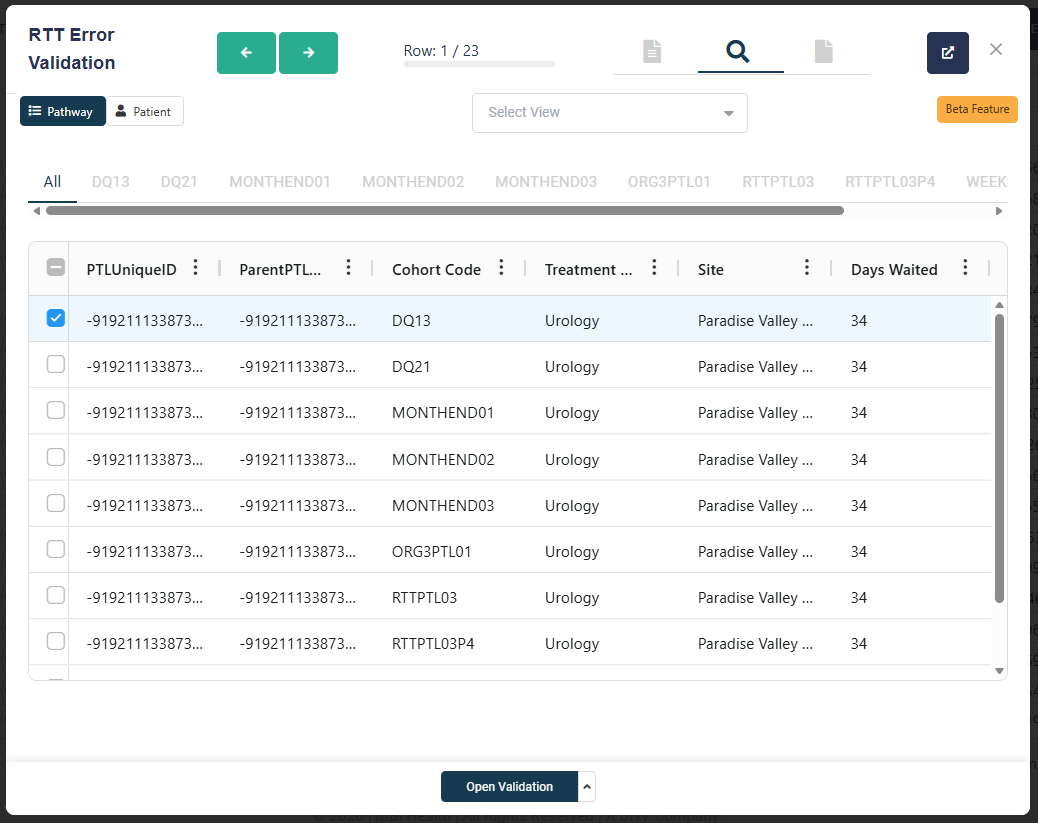Viewport: 1038px width, 823px height.
Task: Click the open-in-new-window icon button
Action: pyautogui.click(x=947, y=53)
